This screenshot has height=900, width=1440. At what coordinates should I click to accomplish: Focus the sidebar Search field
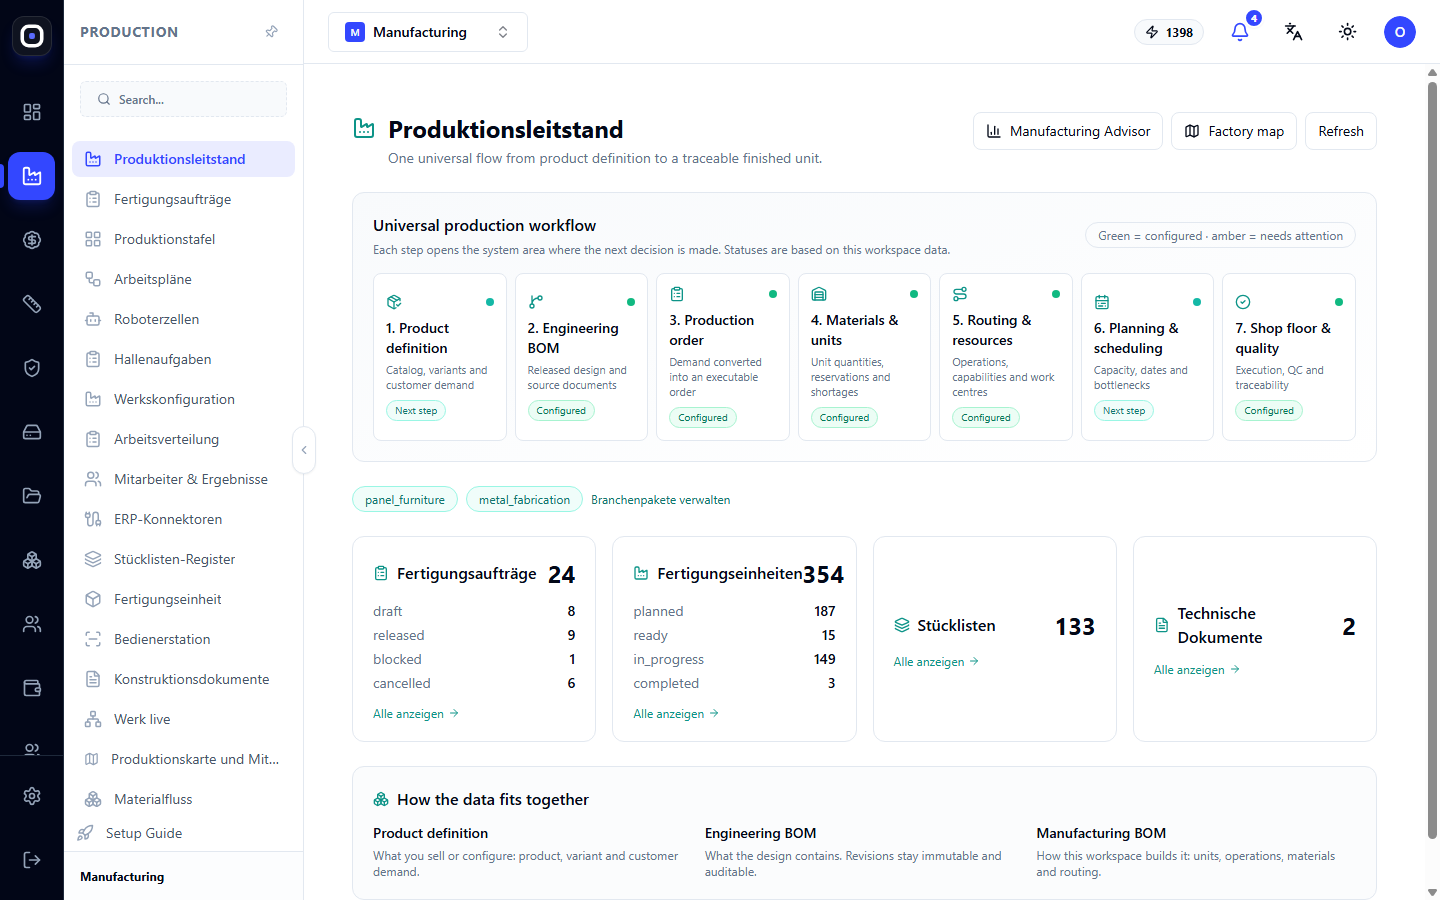tap(184, 99)
